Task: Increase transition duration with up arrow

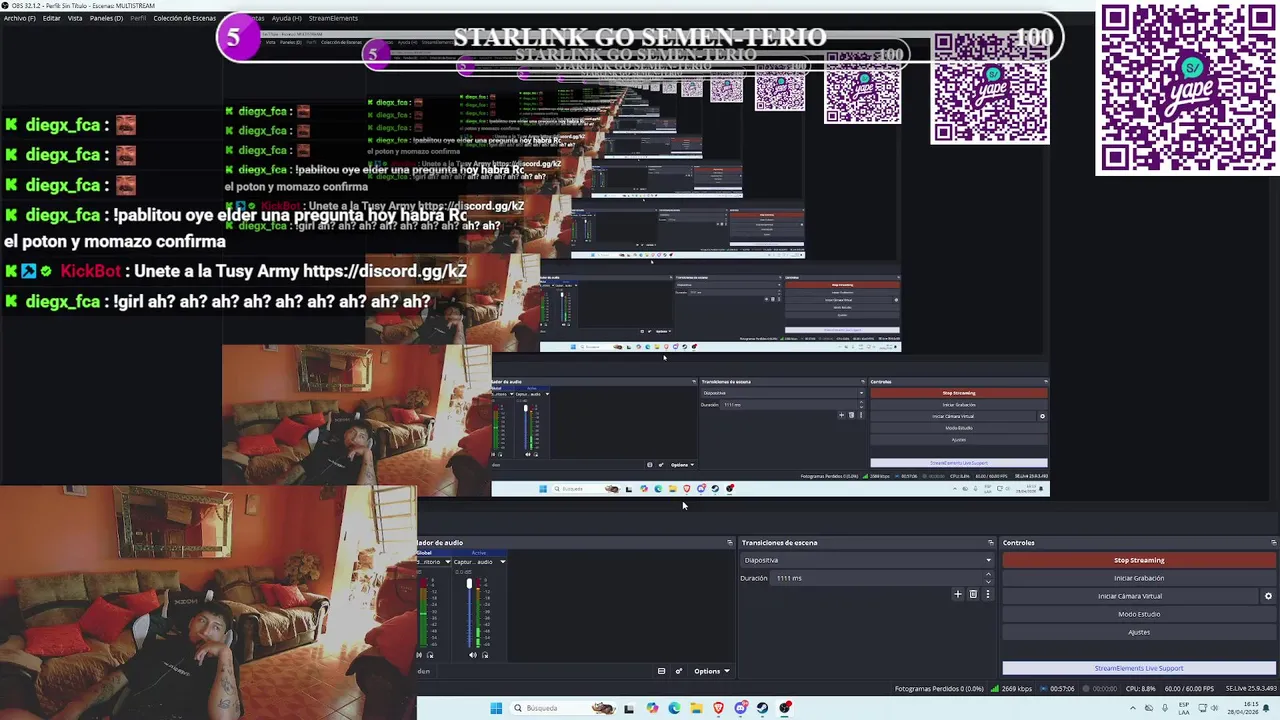Action: tap(988, 575)
